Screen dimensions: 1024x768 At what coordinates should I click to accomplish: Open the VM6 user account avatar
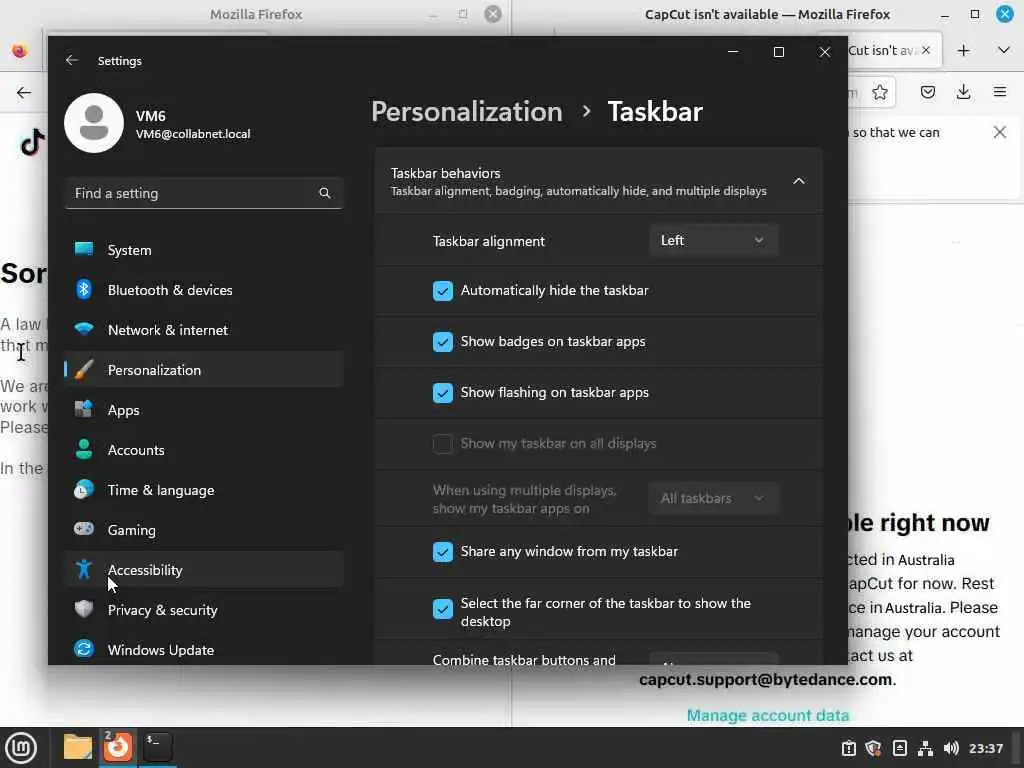tap(94, 123)
